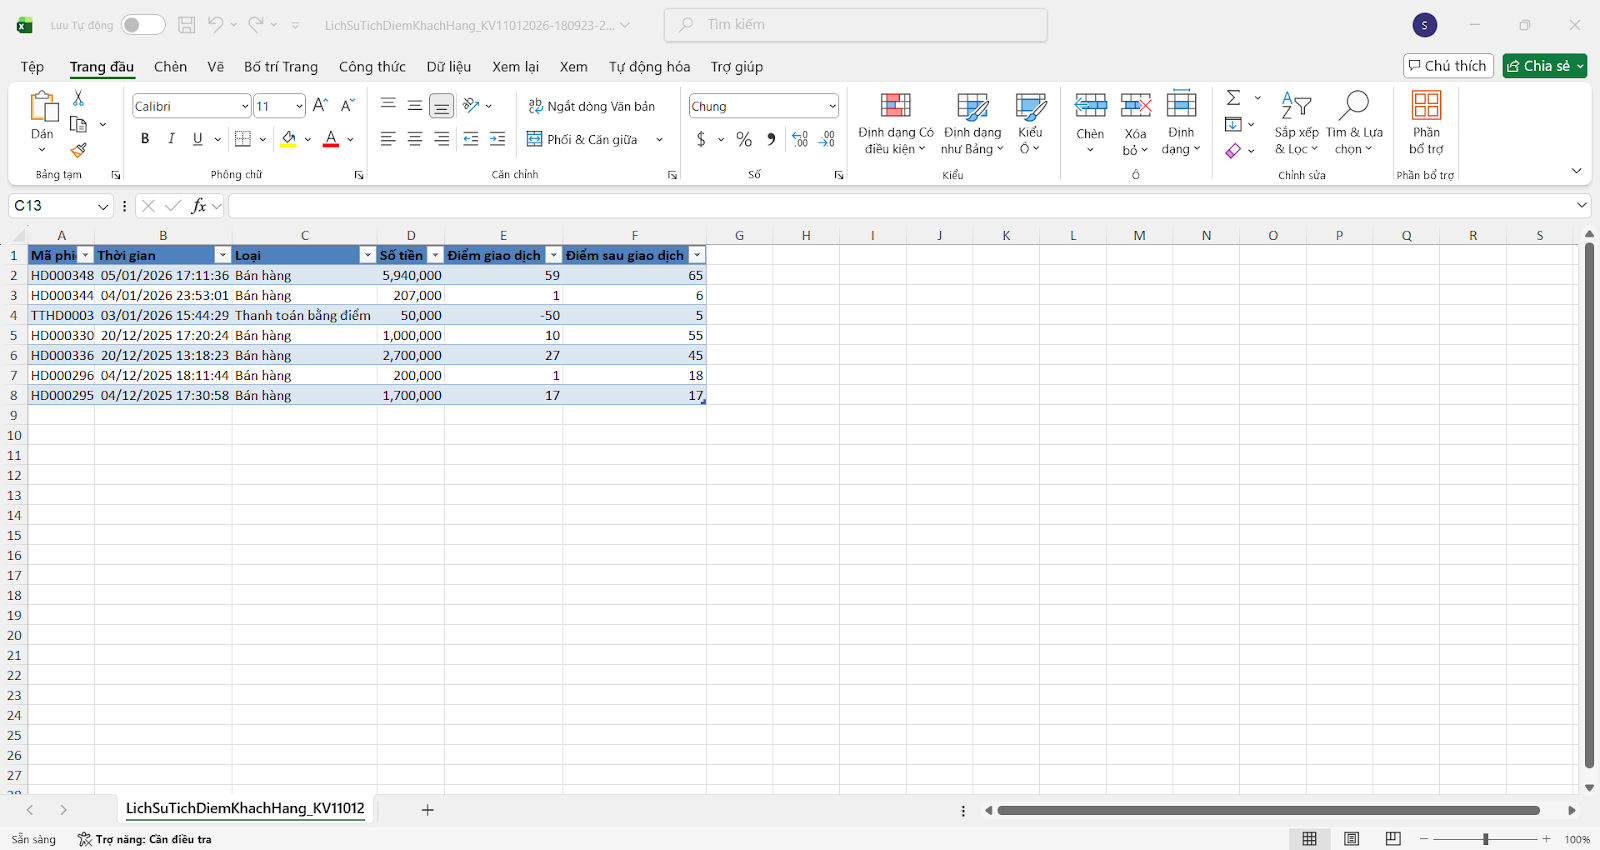Image resolution: width=1600 pixels, height=850 pixels.
Task: Click the red Font Color A
Action: tap(331, 139)
